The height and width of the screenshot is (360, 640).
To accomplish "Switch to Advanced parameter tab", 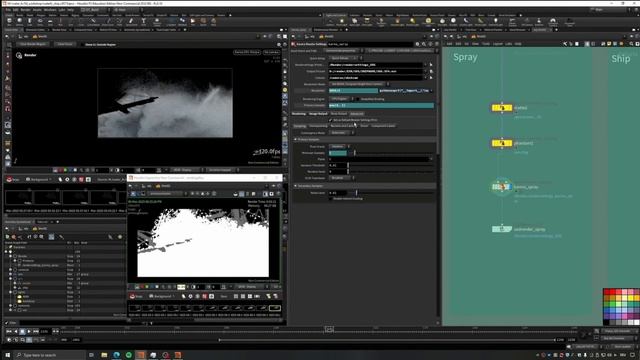I will tap(357, 113).
